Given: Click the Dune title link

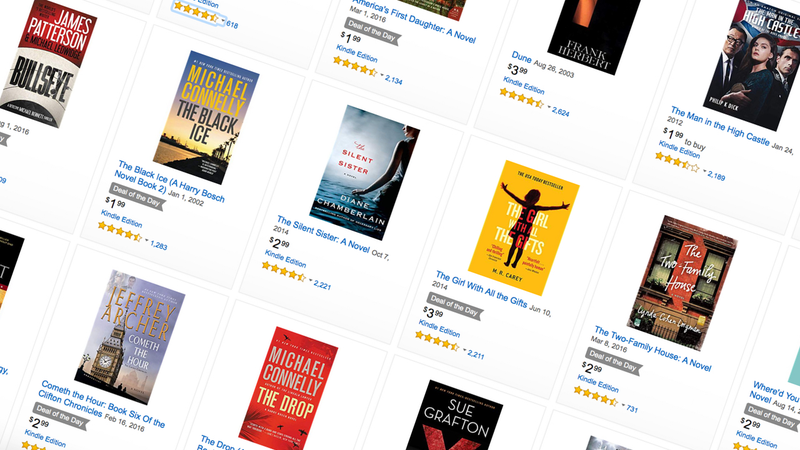Looking at the screenshot, I should click(521, 57).
